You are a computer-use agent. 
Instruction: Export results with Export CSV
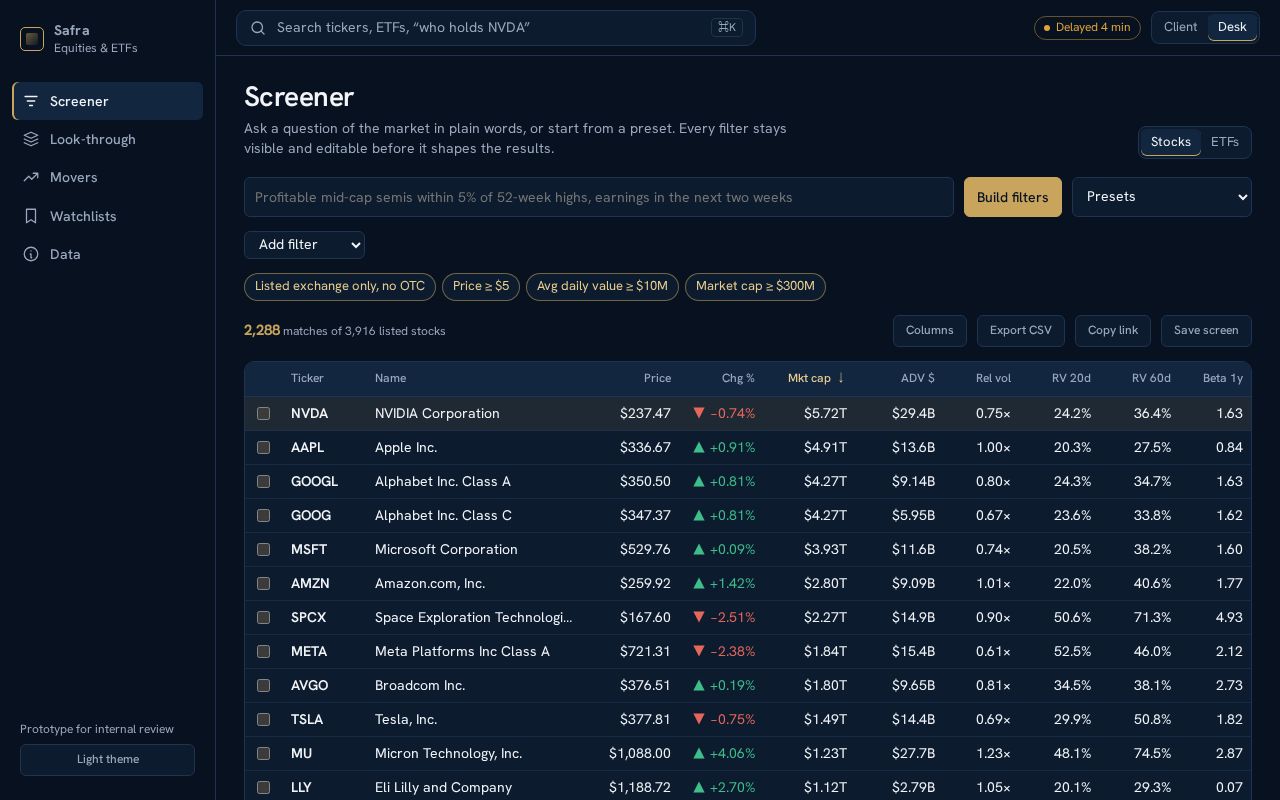1021,331
